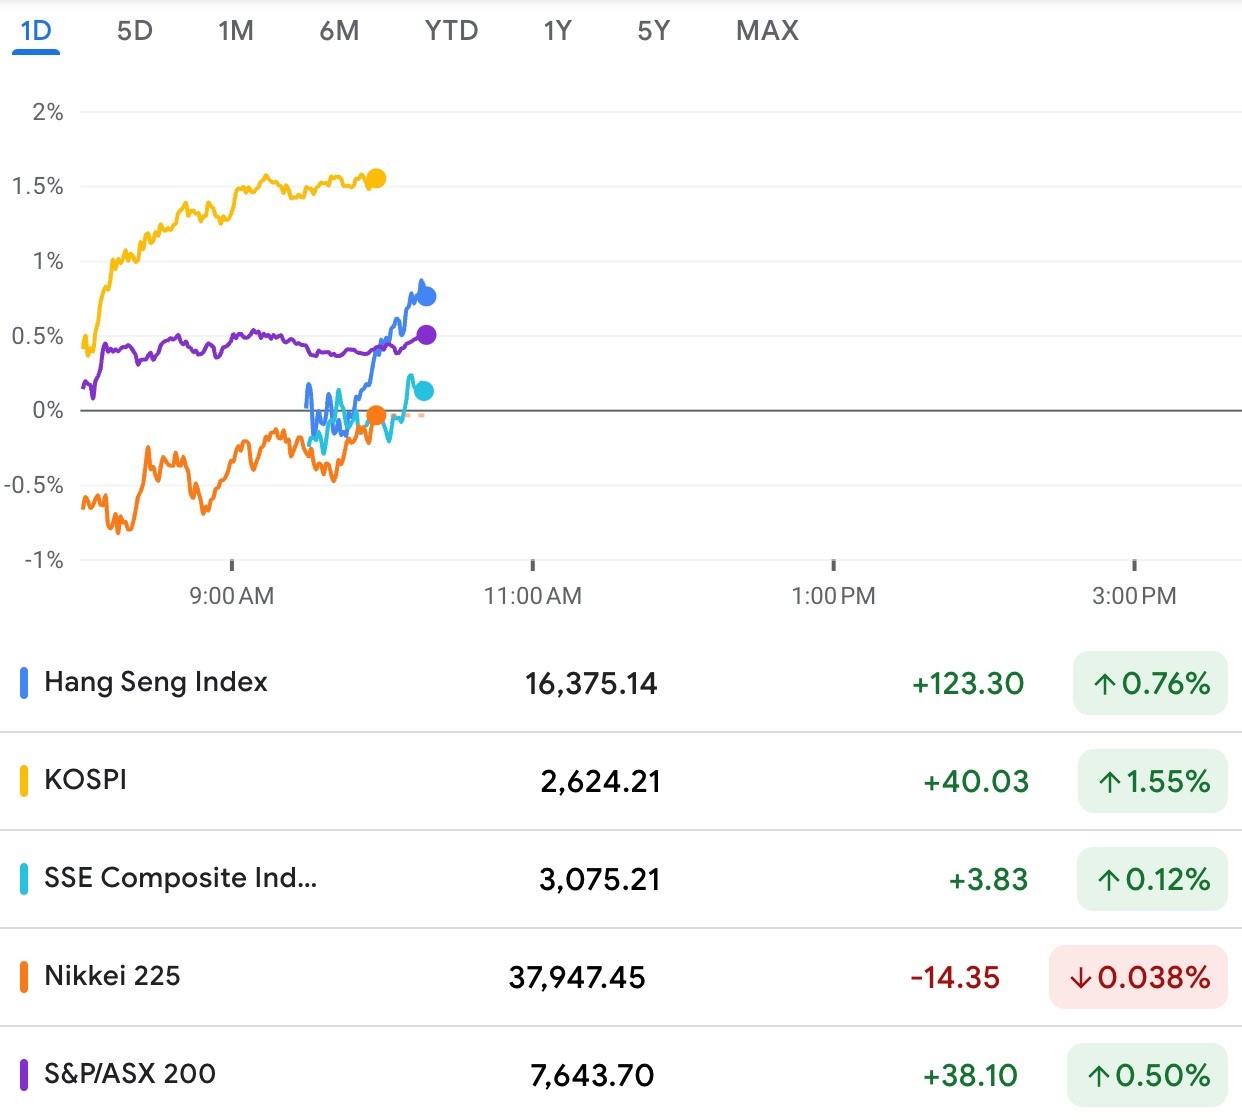Image resolution: width=1242 pixels, height=1120 pixels.
Task: Click the 9:00 AM time axis label
Action: click(x=231, y=596)
